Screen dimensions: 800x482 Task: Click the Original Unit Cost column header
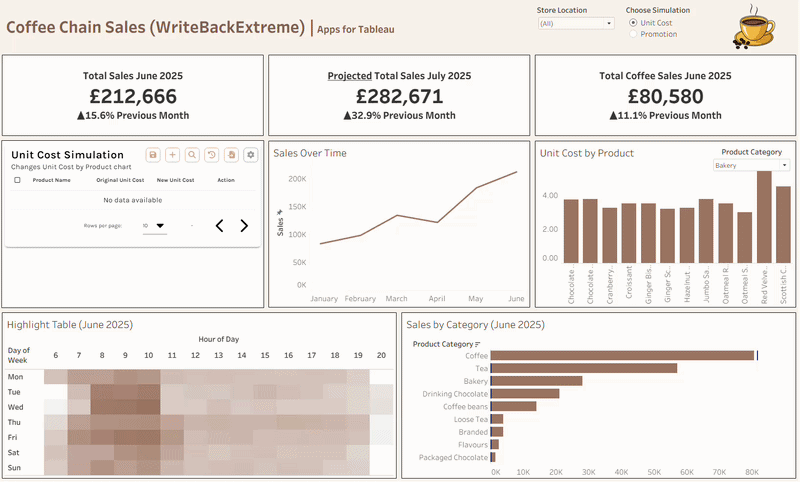(120, 180)
